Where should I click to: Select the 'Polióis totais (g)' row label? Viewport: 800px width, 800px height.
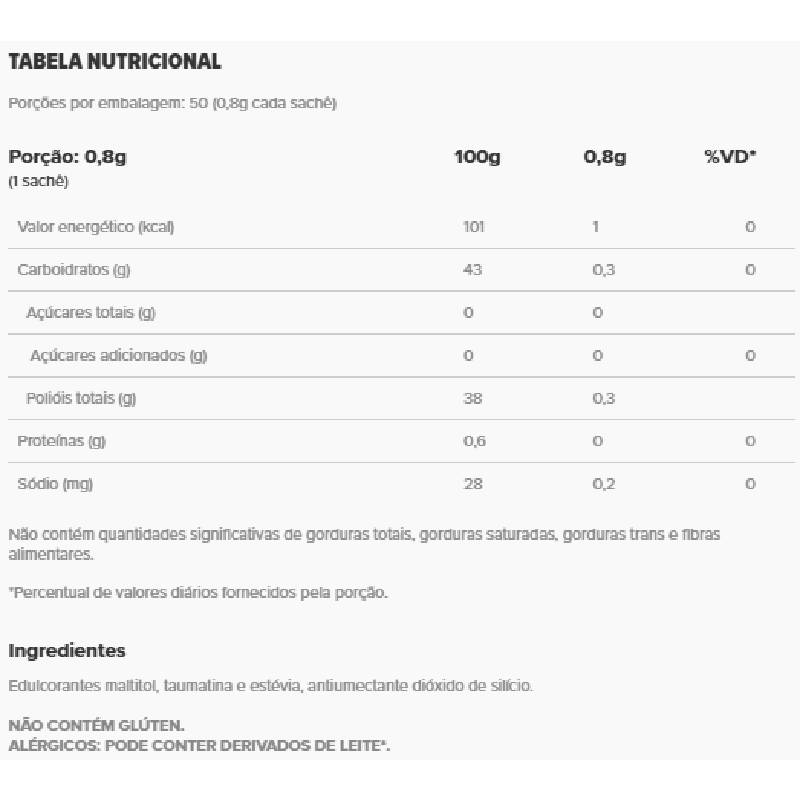click(x=81, y=399)
